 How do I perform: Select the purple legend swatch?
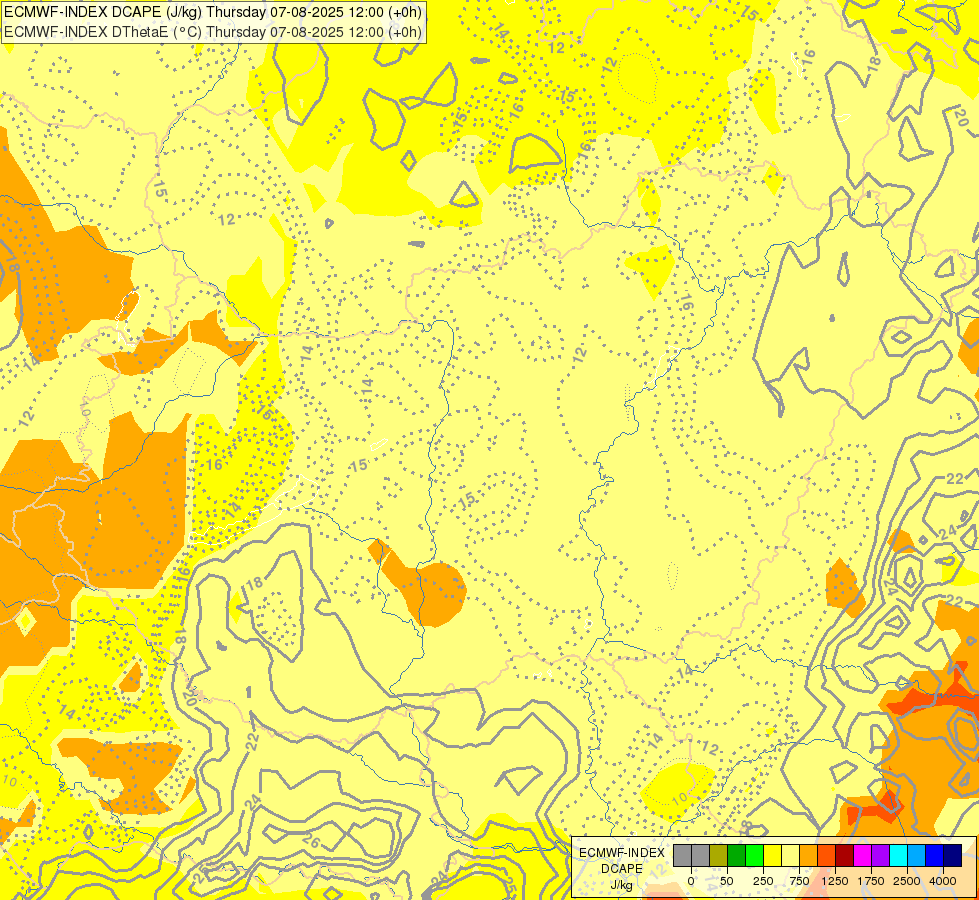pyautogui.click(x=881, y=855)
